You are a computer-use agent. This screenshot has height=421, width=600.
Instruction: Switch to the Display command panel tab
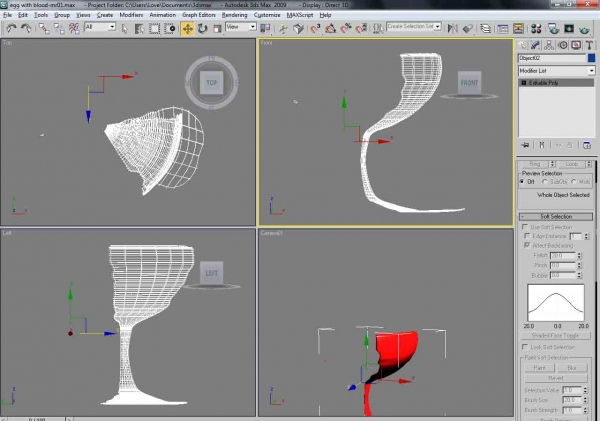coord(576,46)
